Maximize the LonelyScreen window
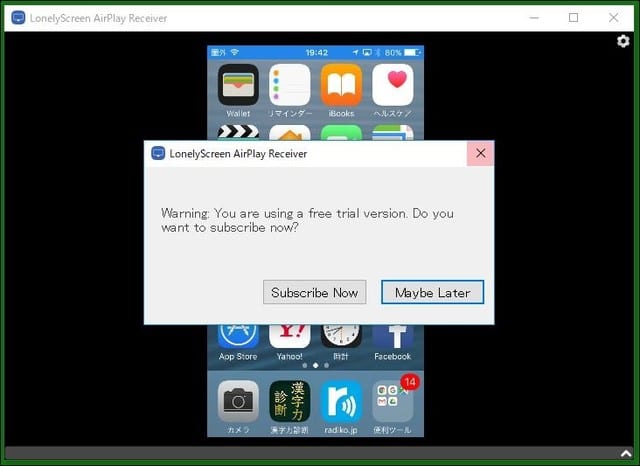 [573, 18]
